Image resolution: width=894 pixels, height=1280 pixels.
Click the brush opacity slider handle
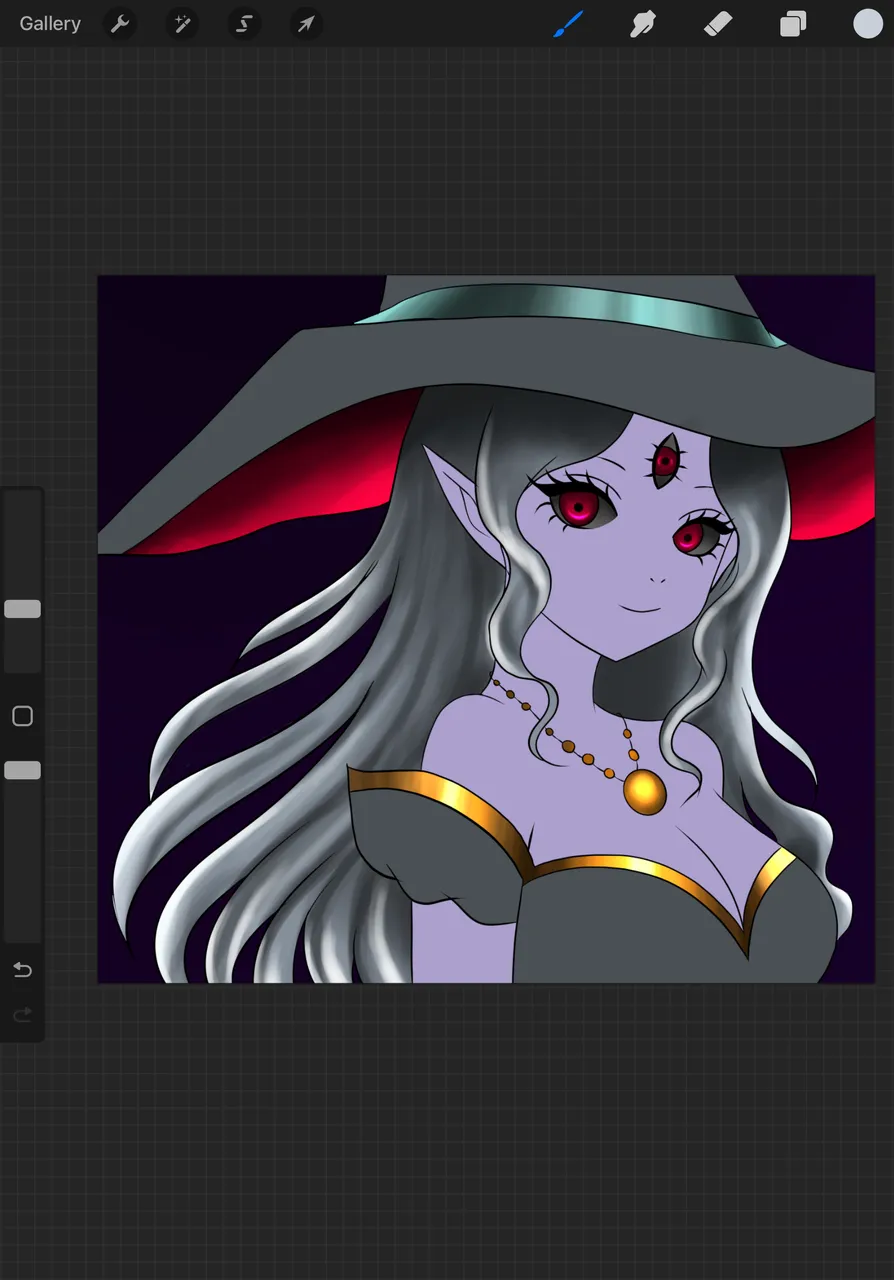click(x=22, y=770)
